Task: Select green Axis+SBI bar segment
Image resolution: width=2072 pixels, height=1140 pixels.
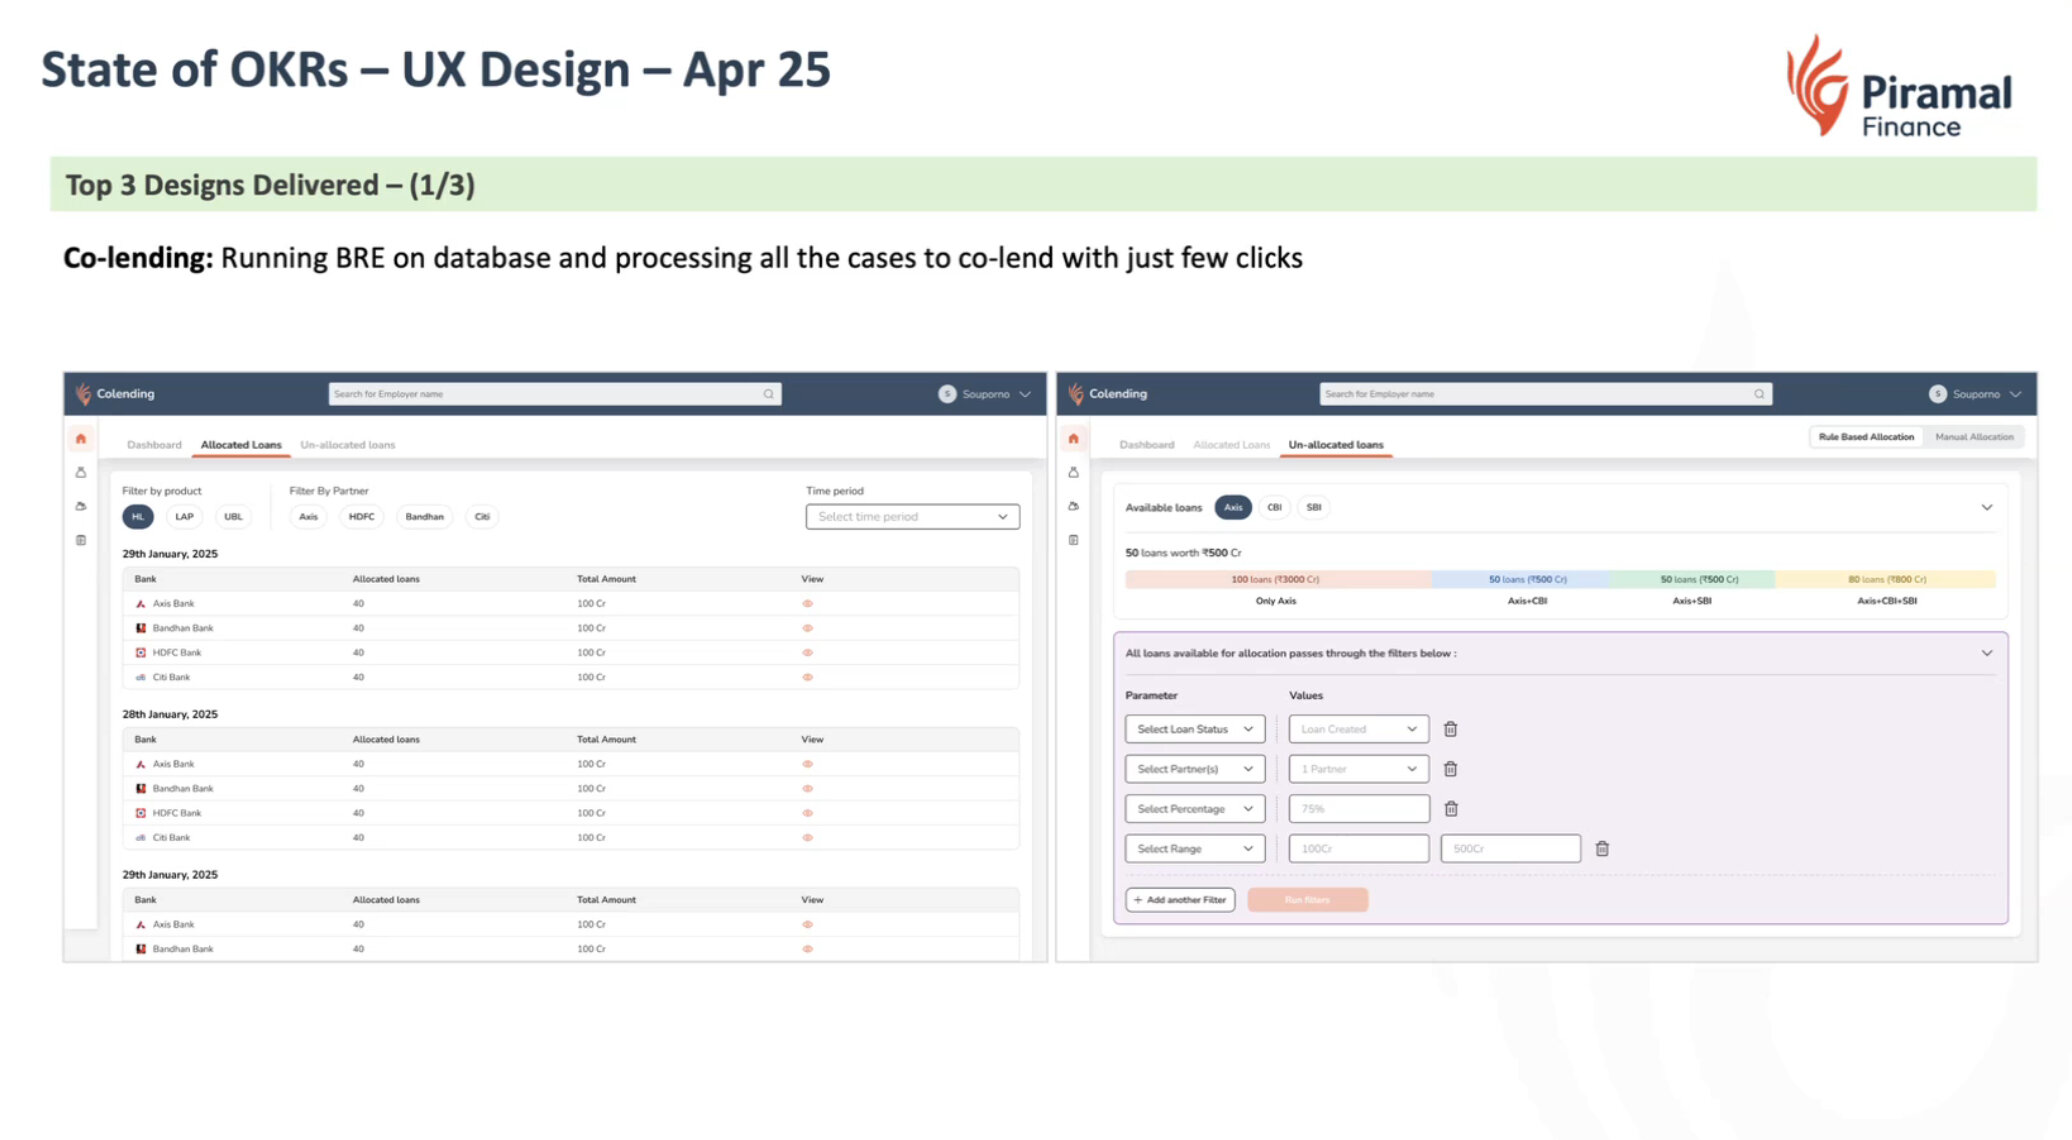Action: [1693, 580]
